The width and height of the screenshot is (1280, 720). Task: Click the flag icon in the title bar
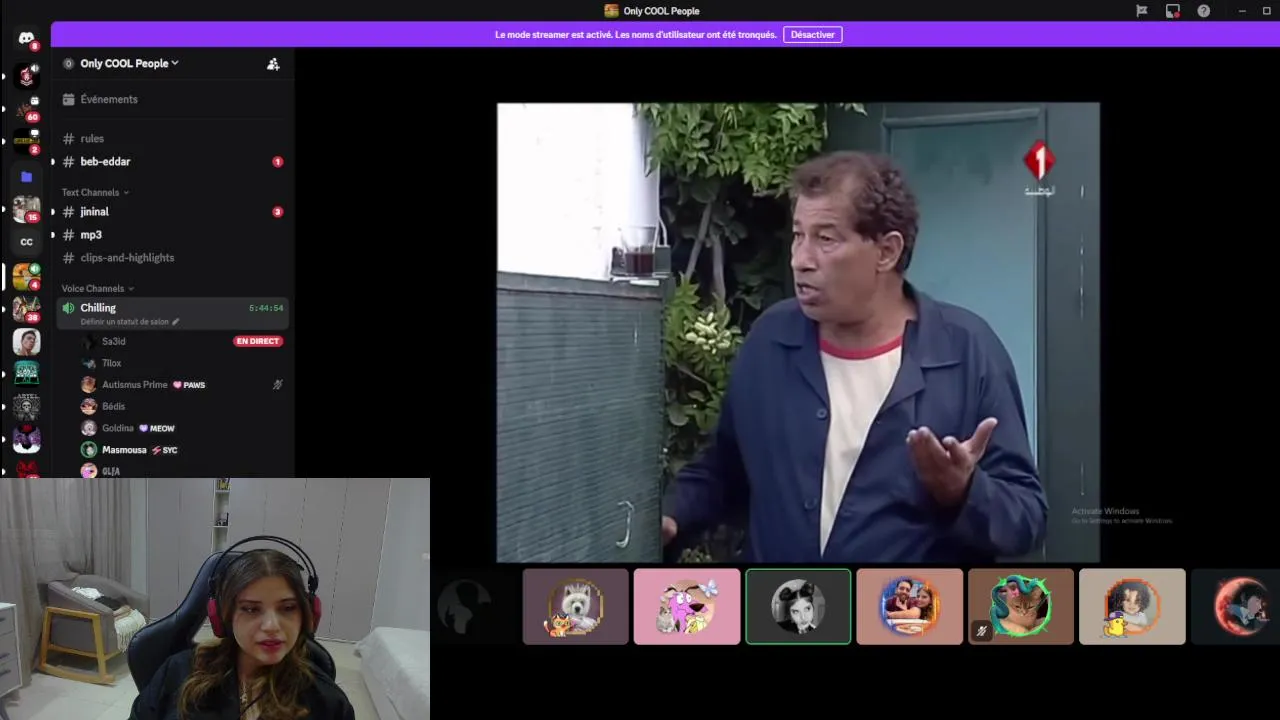point(1142,11)
